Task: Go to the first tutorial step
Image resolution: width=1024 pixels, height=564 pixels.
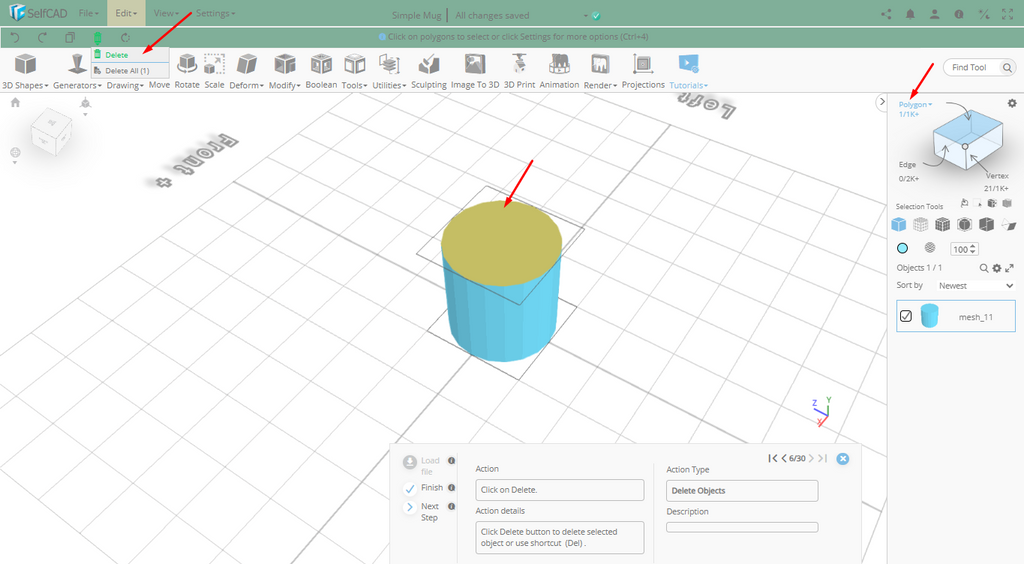Action: click(773, 459)
